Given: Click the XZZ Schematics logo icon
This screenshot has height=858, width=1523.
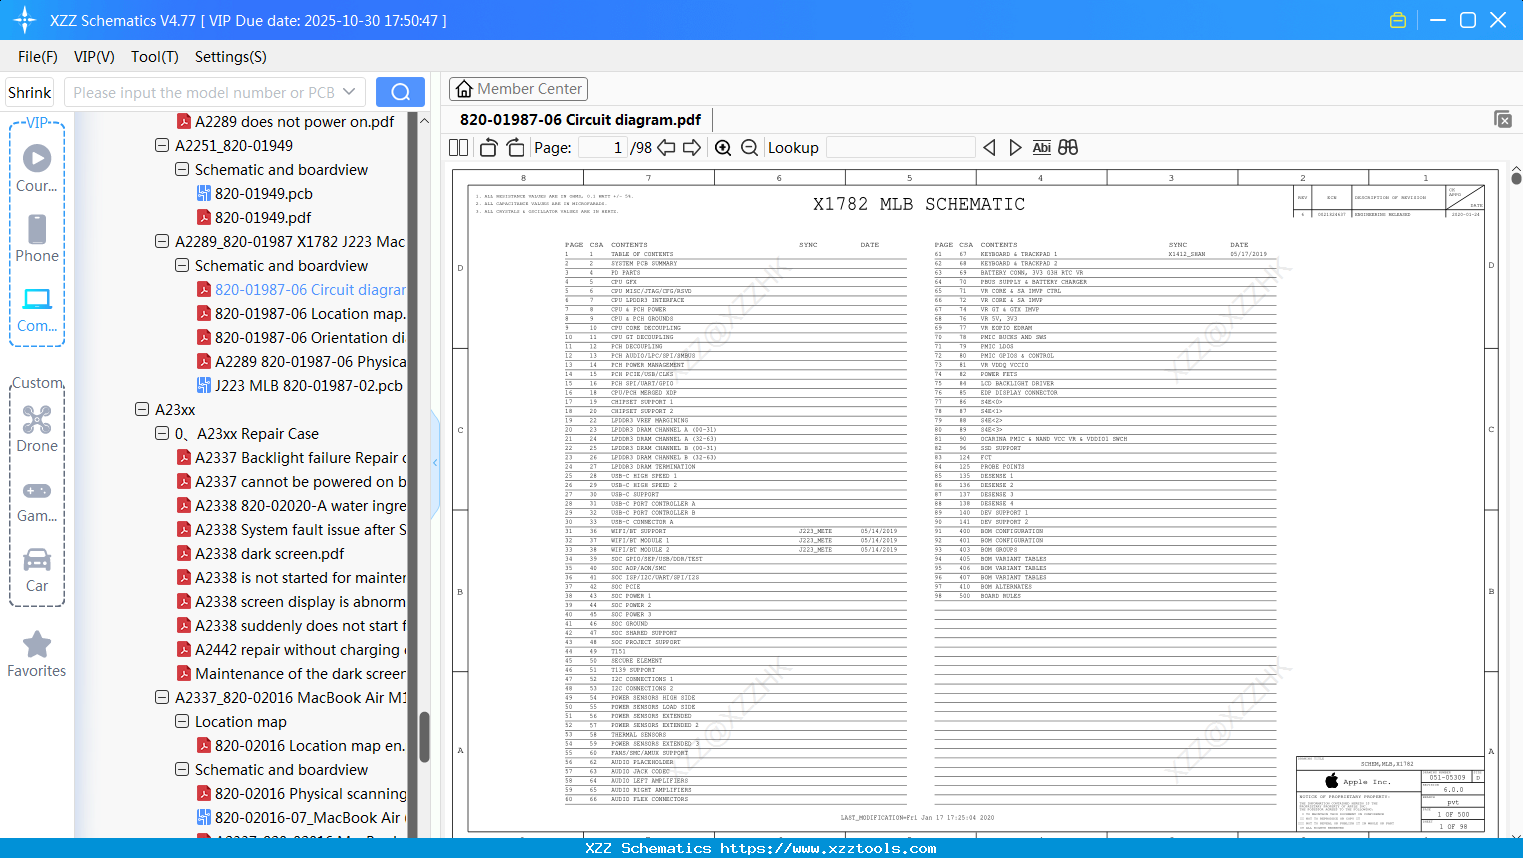Looking at the screenshot, I should point(25,20).
